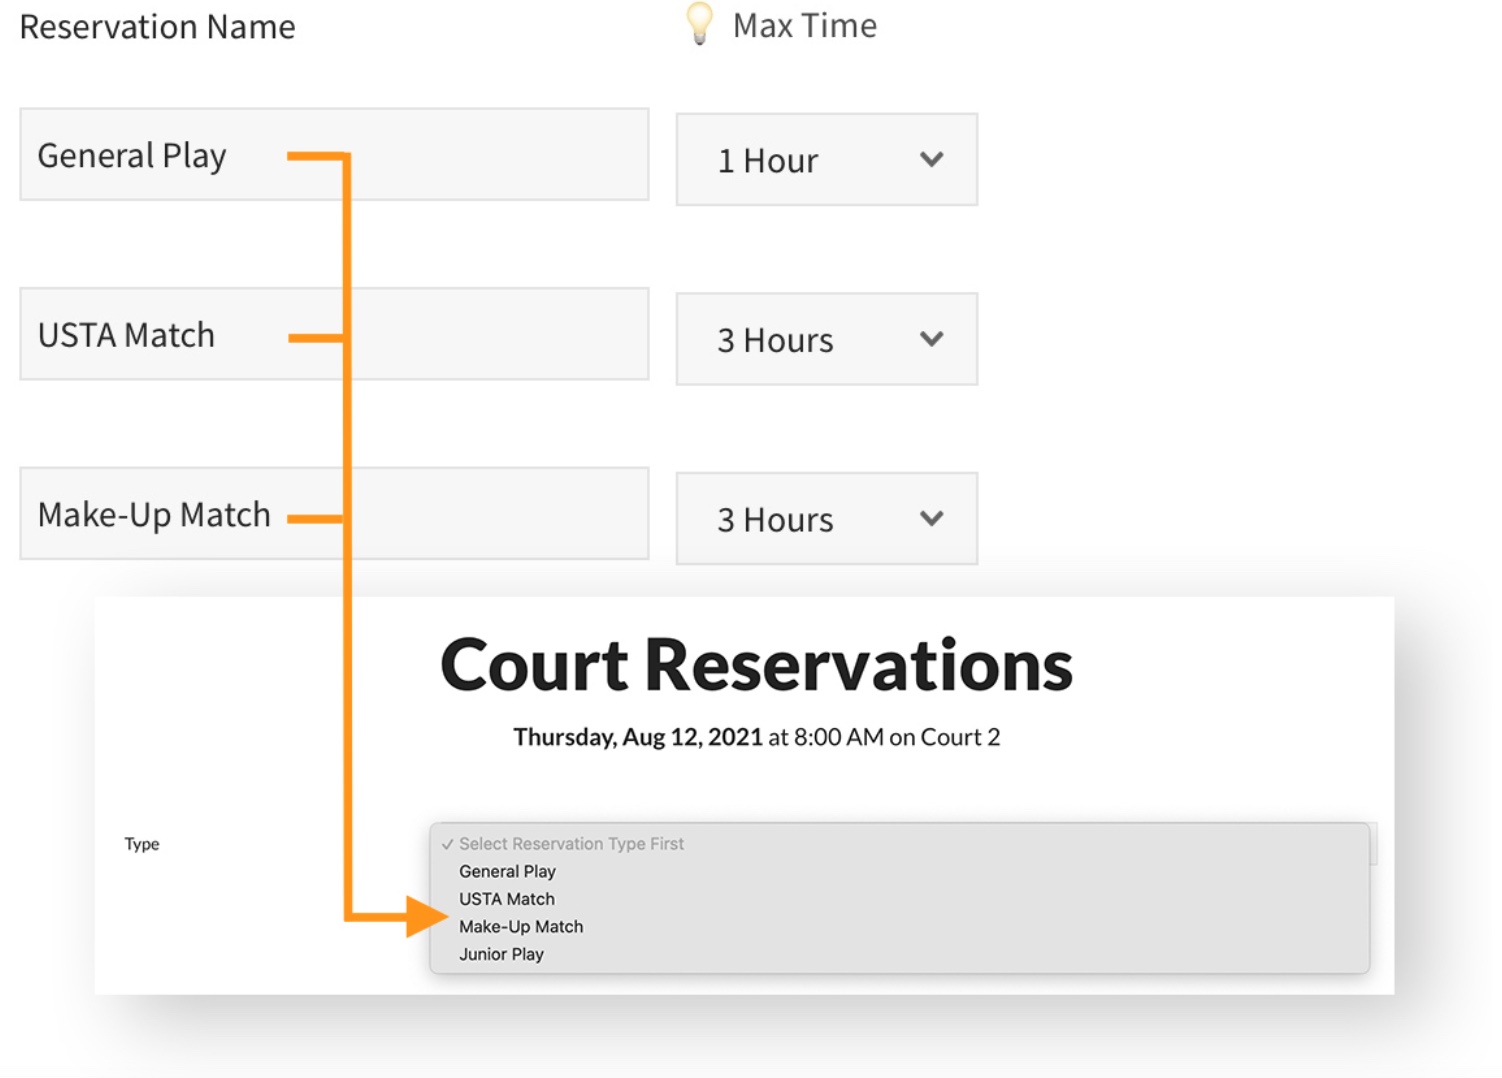
Task: Click the chevron arrow in USTA Match's time selector
Action: 931,339
